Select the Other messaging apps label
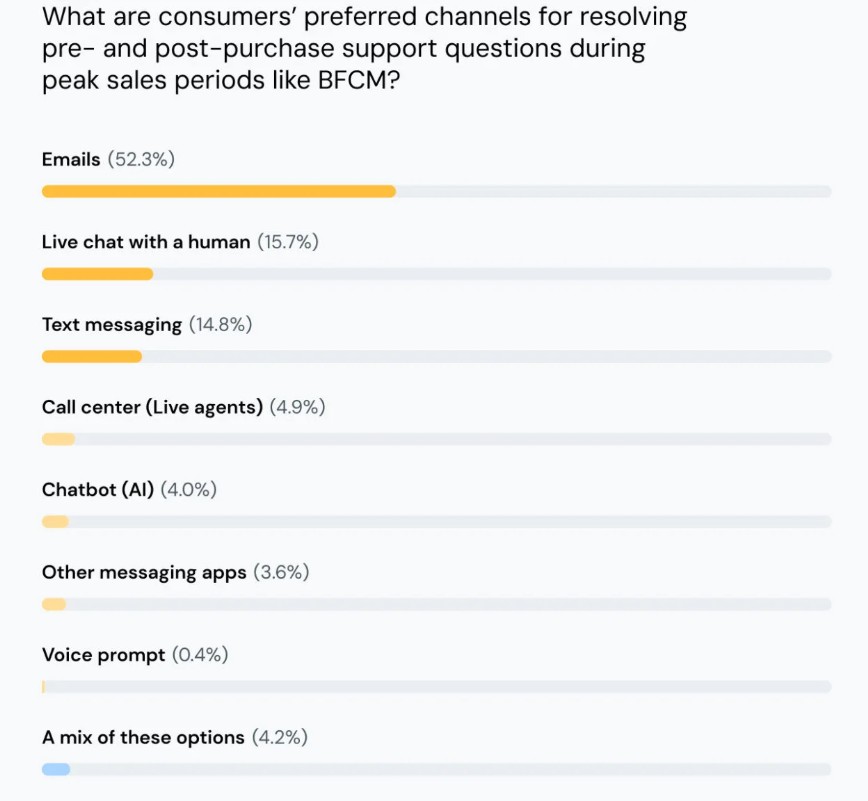 tap(144, 572)
